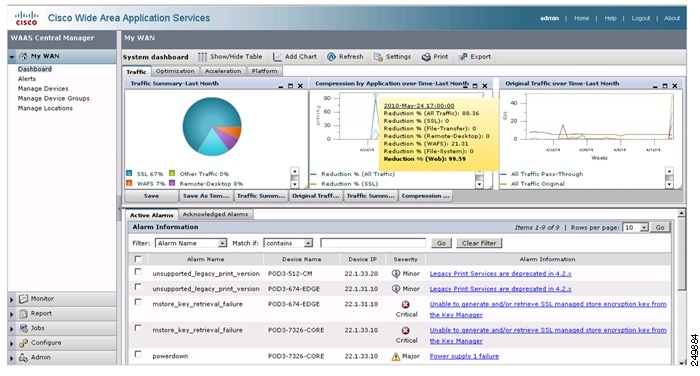The height and width of the screenshot is (376, 700).
Task: Select the Traffic tab
Action: pyautogui.click(x=136, y=71)
